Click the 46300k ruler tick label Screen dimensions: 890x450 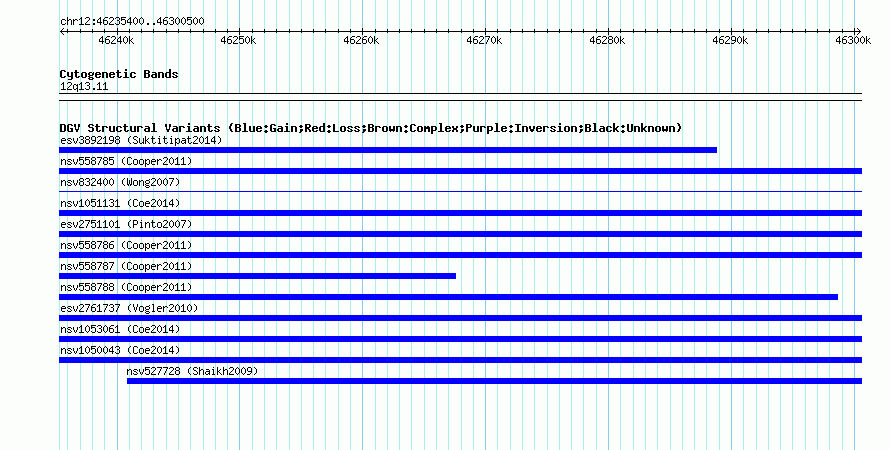(853, 40)
